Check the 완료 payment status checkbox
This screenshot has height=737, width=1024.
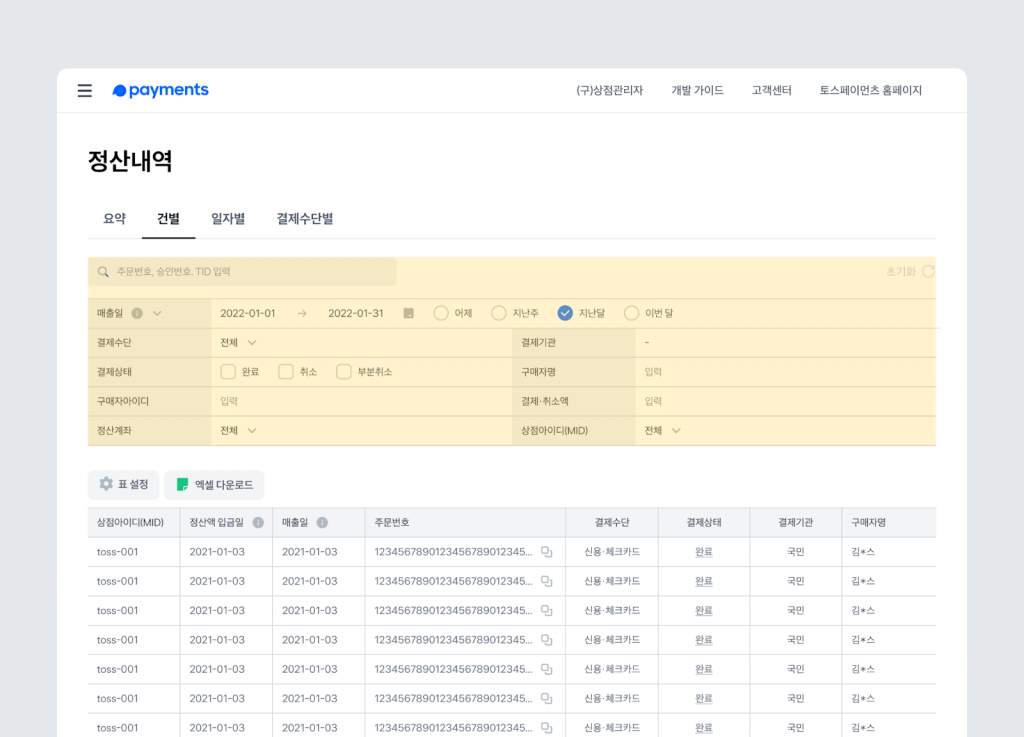[228, 372]
